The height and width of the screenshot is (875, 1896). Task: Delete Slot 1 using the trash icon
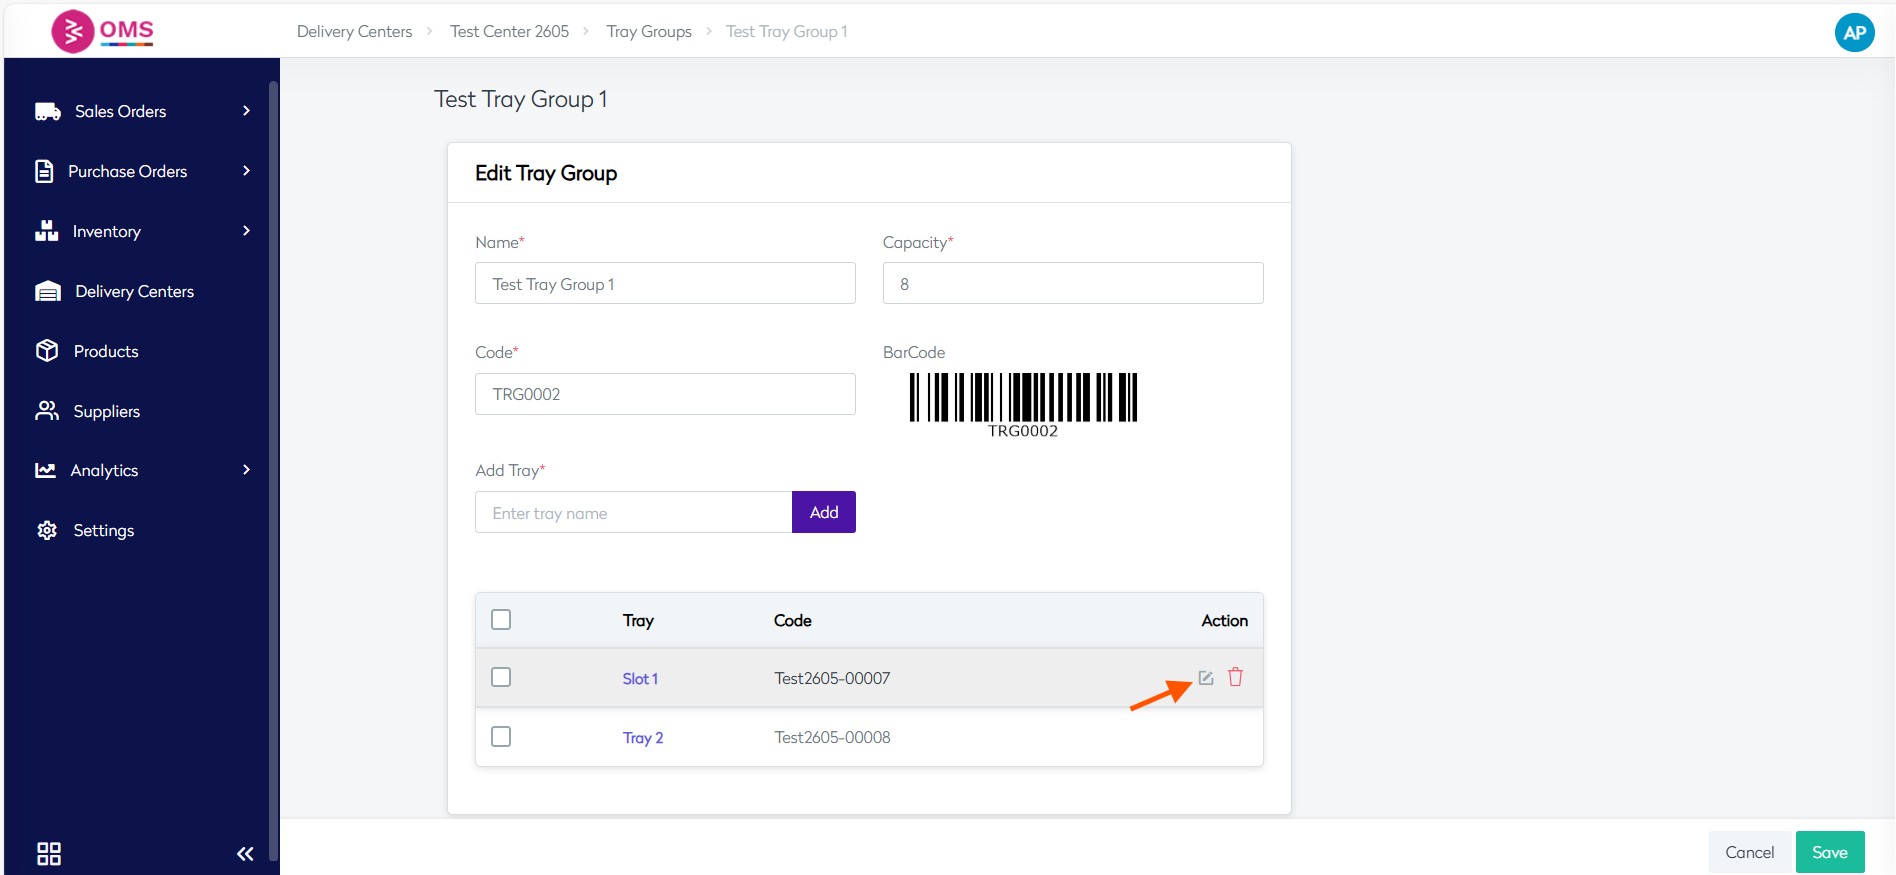(x=1235, y=678)
